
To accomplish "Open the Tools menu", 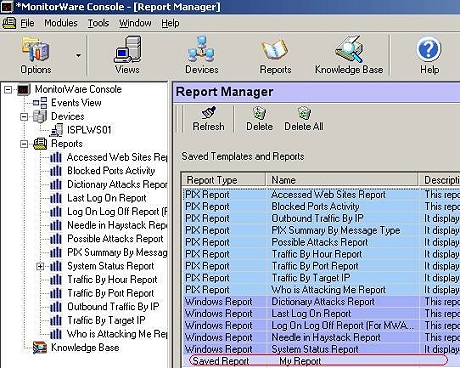I will [x=98, y=23].
